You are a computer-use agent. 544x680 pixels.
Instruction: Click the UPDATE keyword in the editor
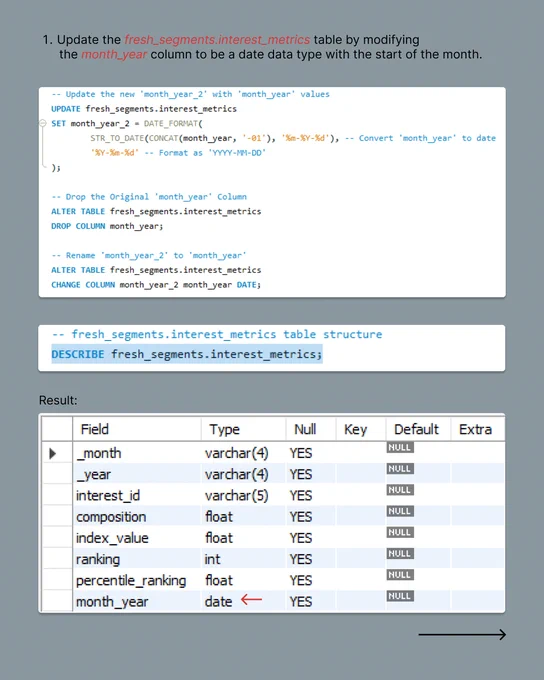tap(66, 109)
